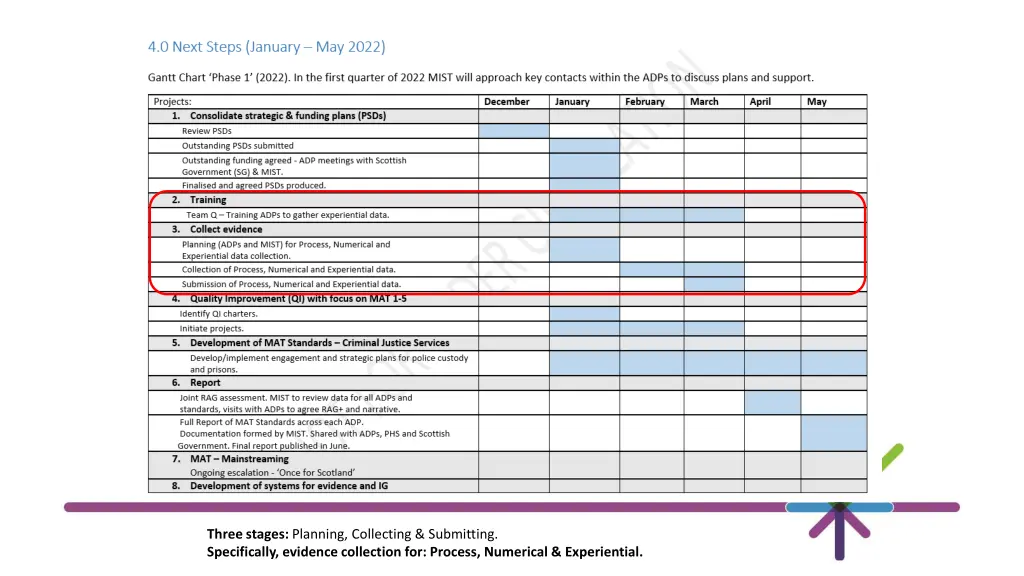The height and width of the screenshot is (576, 1024).
Task: Click the blue April bar for Joint RAG assessment
Action: pyautogui.click(x=773, y=403)
